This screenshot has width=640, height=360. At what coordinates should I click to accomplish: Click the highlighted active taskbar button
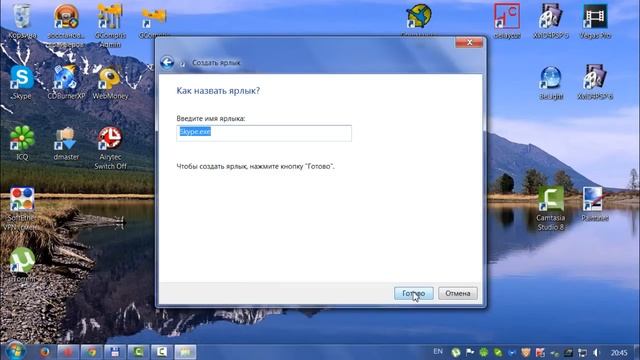pyautogui.click(x=185, y=352)
